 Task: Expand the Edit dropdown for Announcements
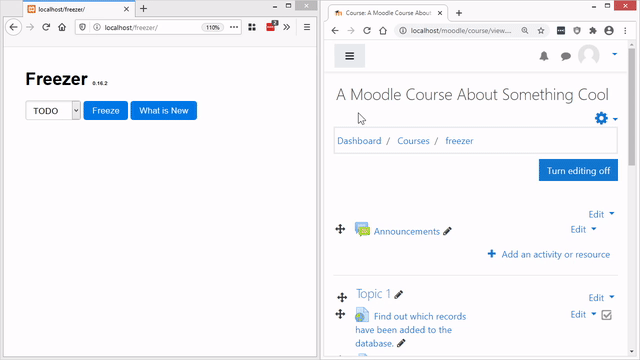[583, 229]
